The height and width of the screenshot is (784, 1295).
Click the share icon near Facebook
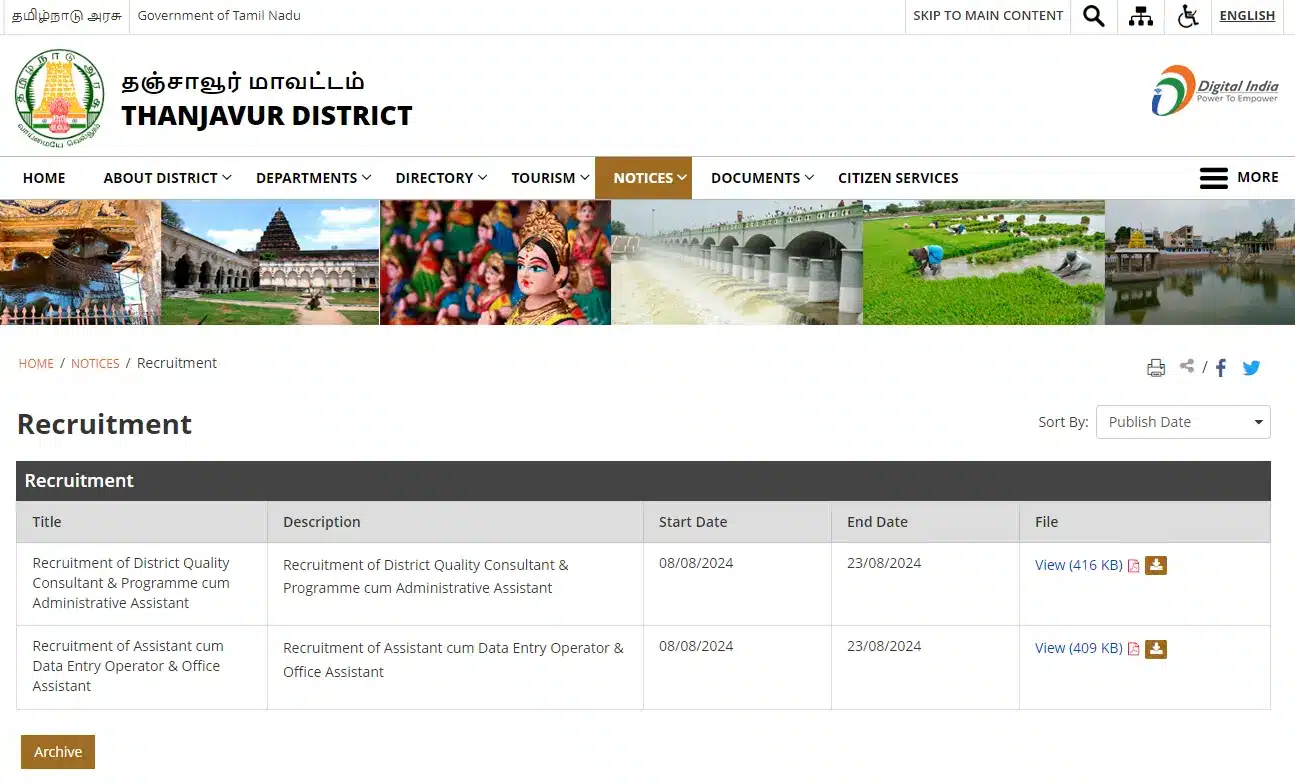pos(1187,366)
